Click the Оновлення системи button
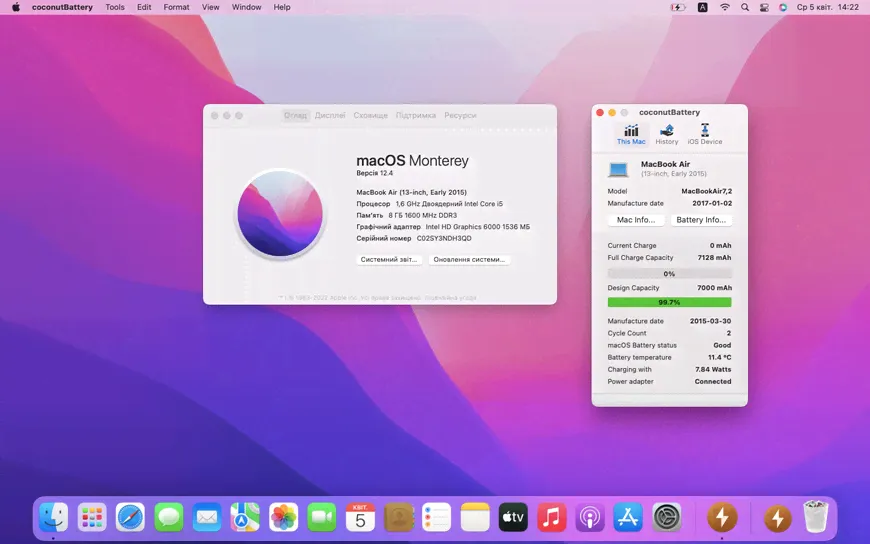 tap(470, 260)
